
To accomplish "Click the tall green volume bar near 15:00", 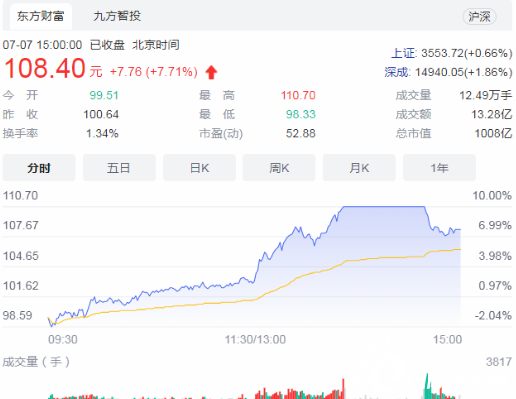I will pos(427,386).
